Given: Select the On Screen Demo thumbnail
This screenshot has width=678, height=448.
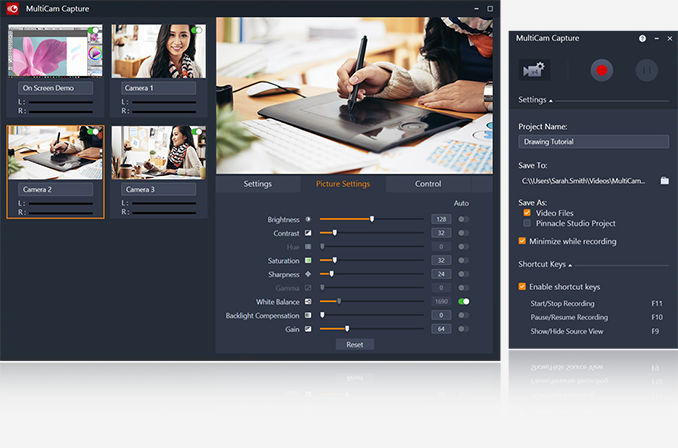Looking at the screenshot, I should 55,51.
